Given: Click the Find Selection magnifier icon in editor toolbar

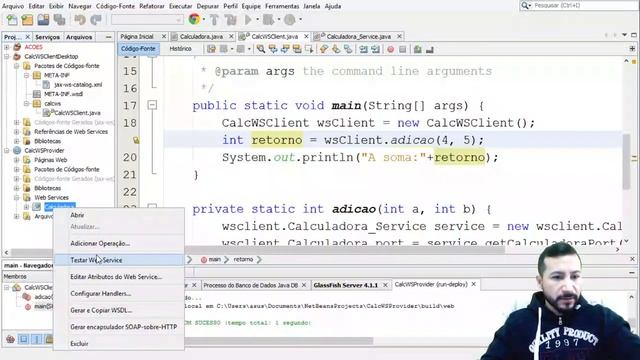Looking at the screenshot, I should [260, 49].
